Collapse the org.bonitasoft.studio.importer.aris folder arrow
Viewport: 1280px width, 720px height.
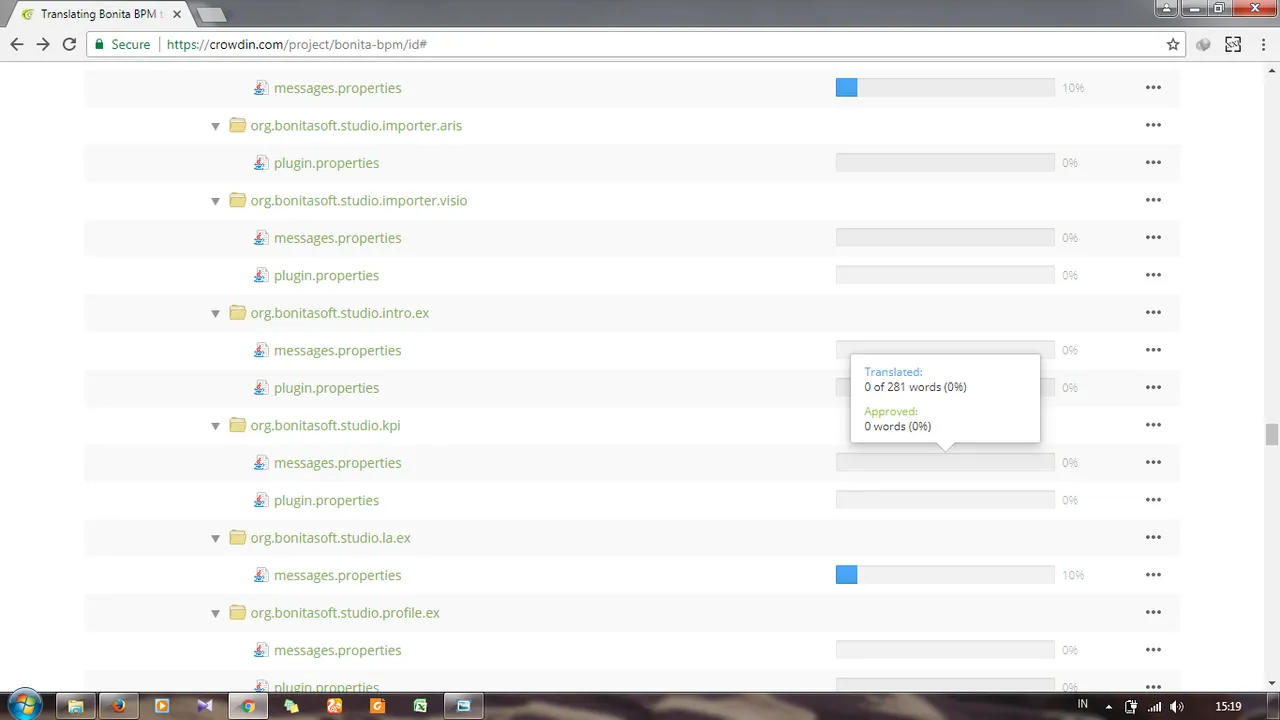(215, 126)
